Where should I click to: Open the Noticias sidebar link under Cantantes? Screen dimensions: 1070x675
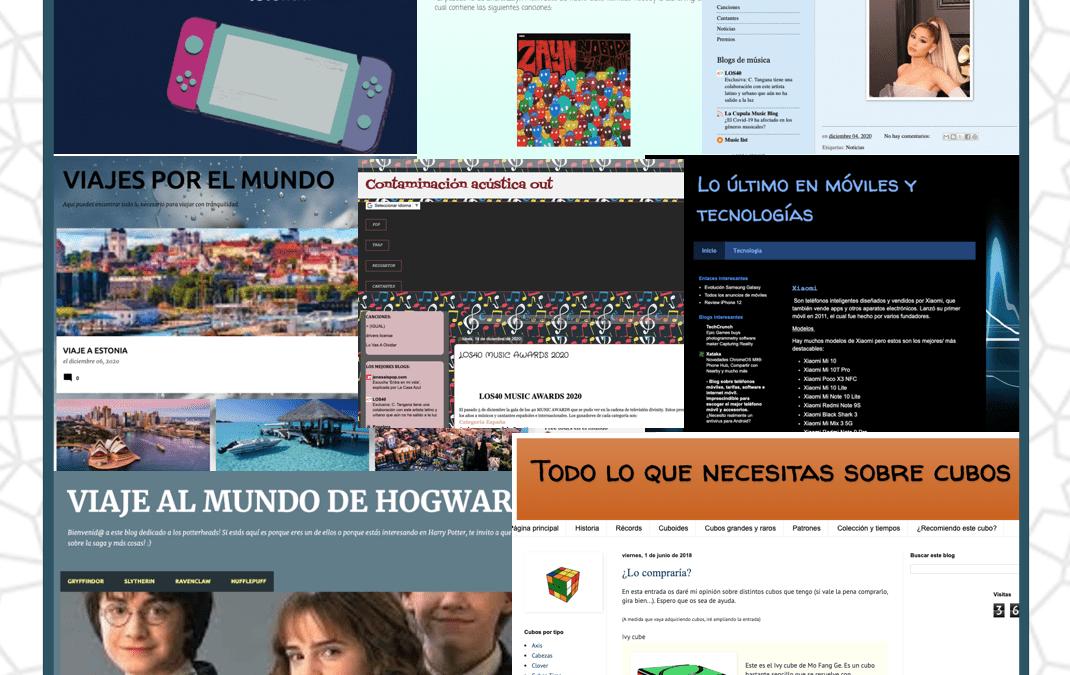(x=726, y=29)
